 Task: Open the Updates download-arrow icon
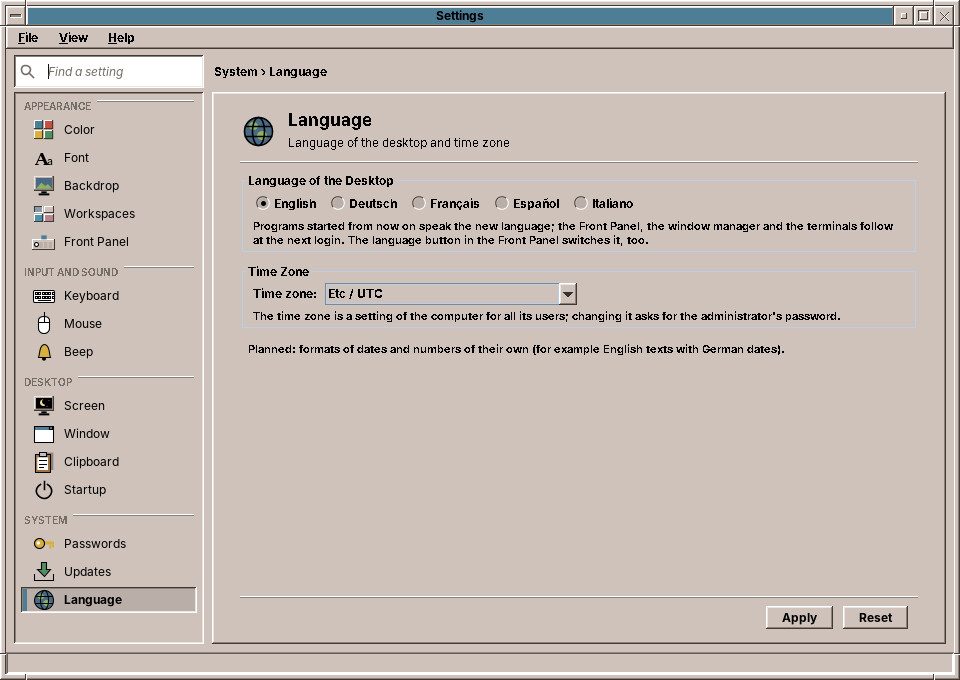43,572
